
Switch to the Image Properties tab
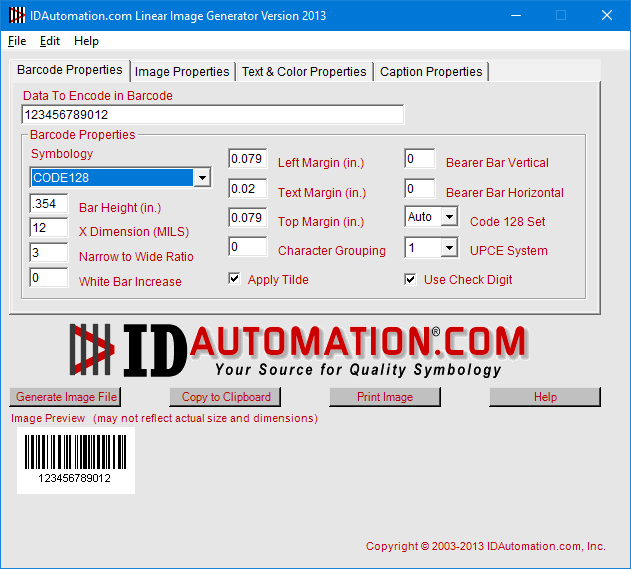[x=182, y=72]
